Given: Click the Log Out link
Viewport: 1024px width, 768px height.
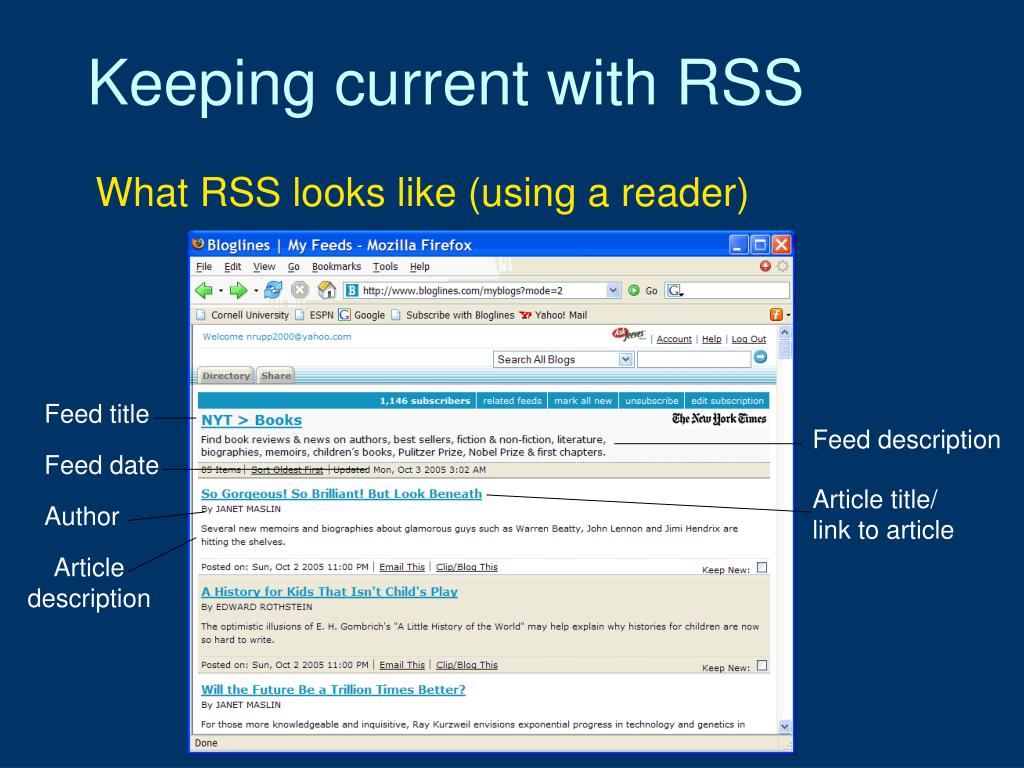Looking at the screenshot, I should pos(748,339).
